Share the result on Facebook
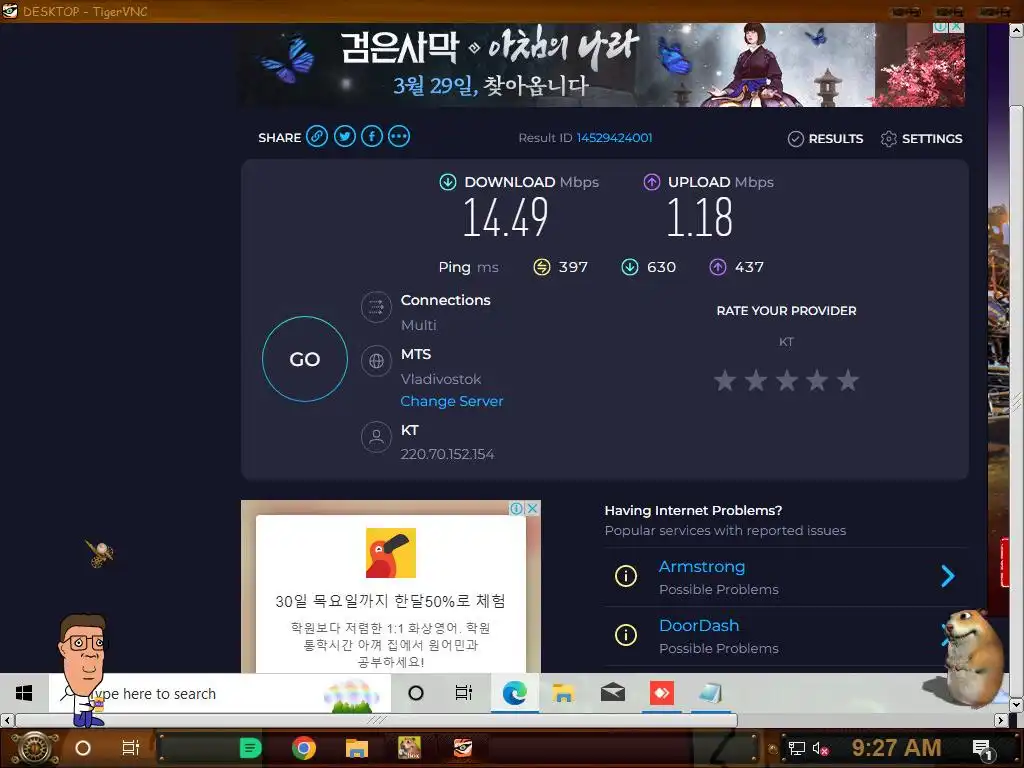 (x=372, y=136)
